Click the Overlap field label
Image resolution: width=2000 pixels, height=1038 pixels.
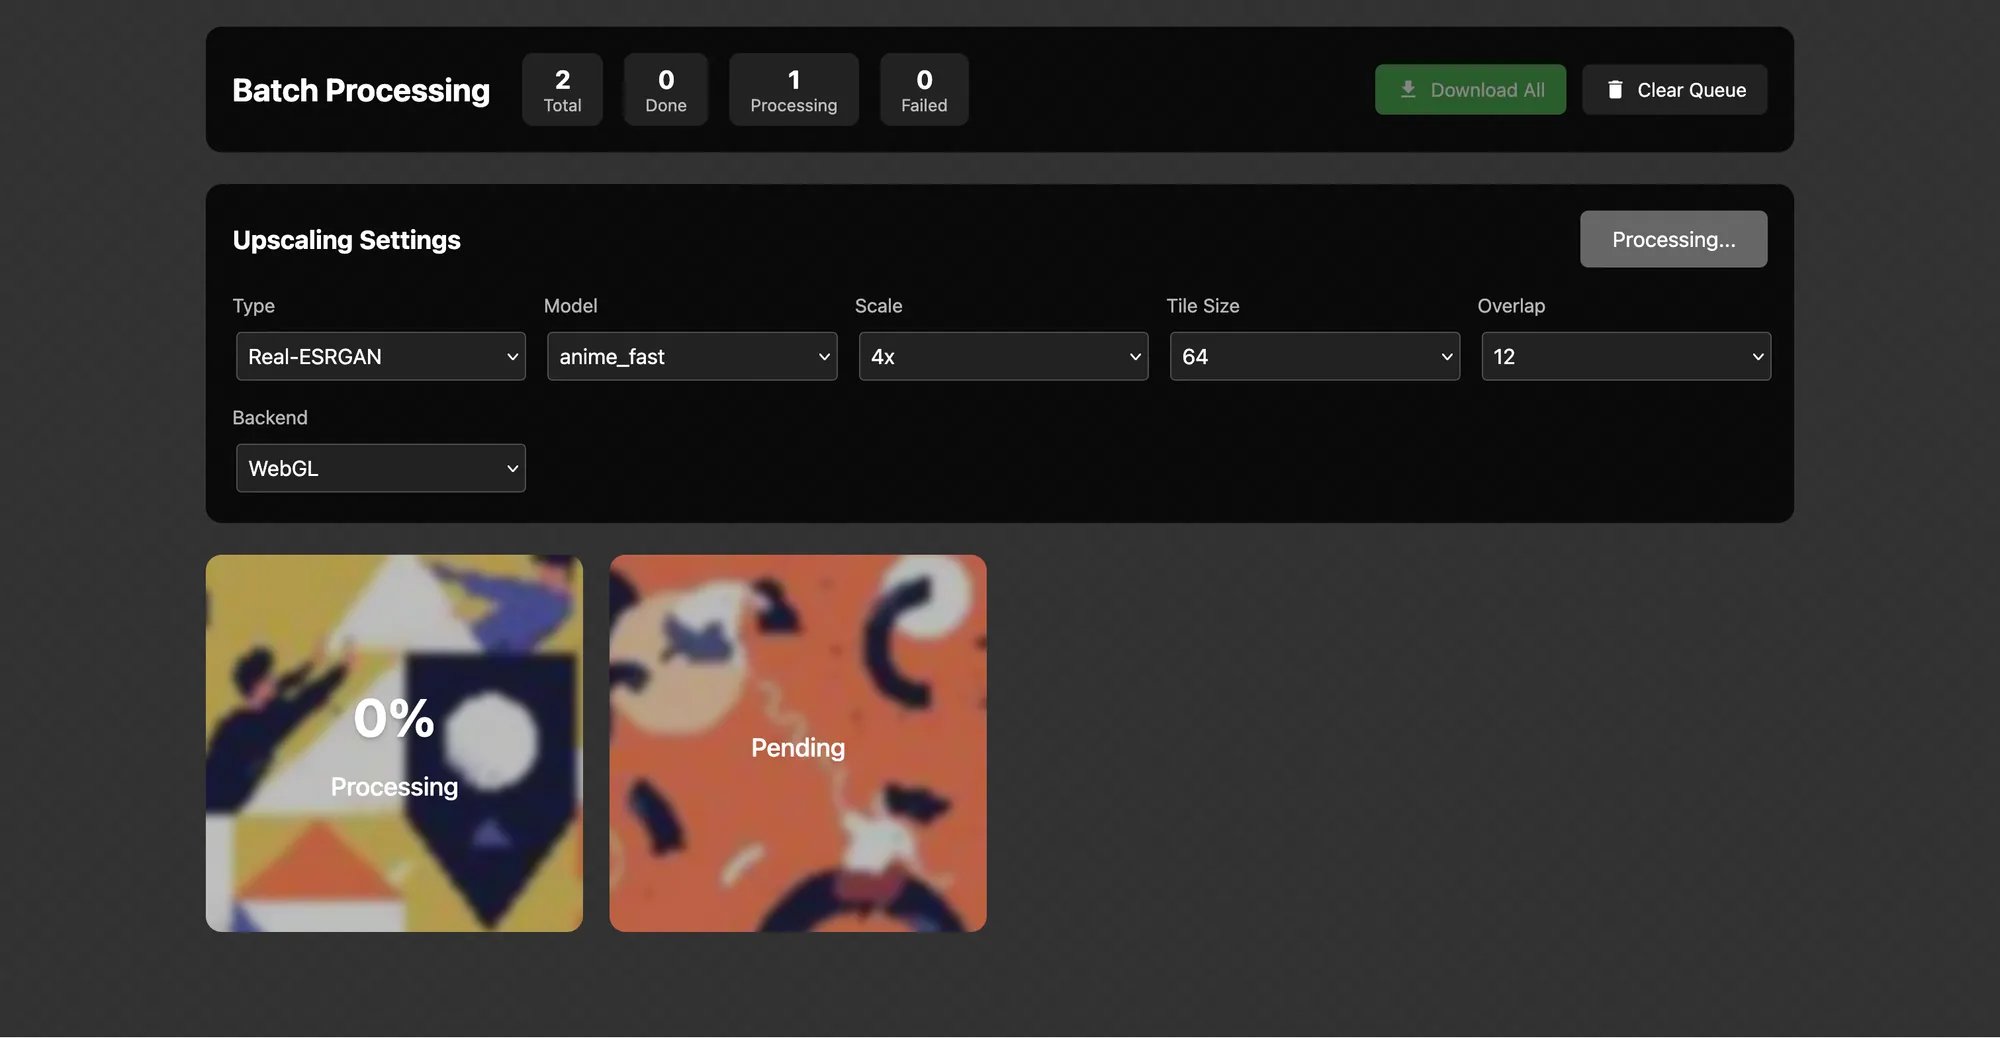pyautogui.click(x=1511, y=306)
